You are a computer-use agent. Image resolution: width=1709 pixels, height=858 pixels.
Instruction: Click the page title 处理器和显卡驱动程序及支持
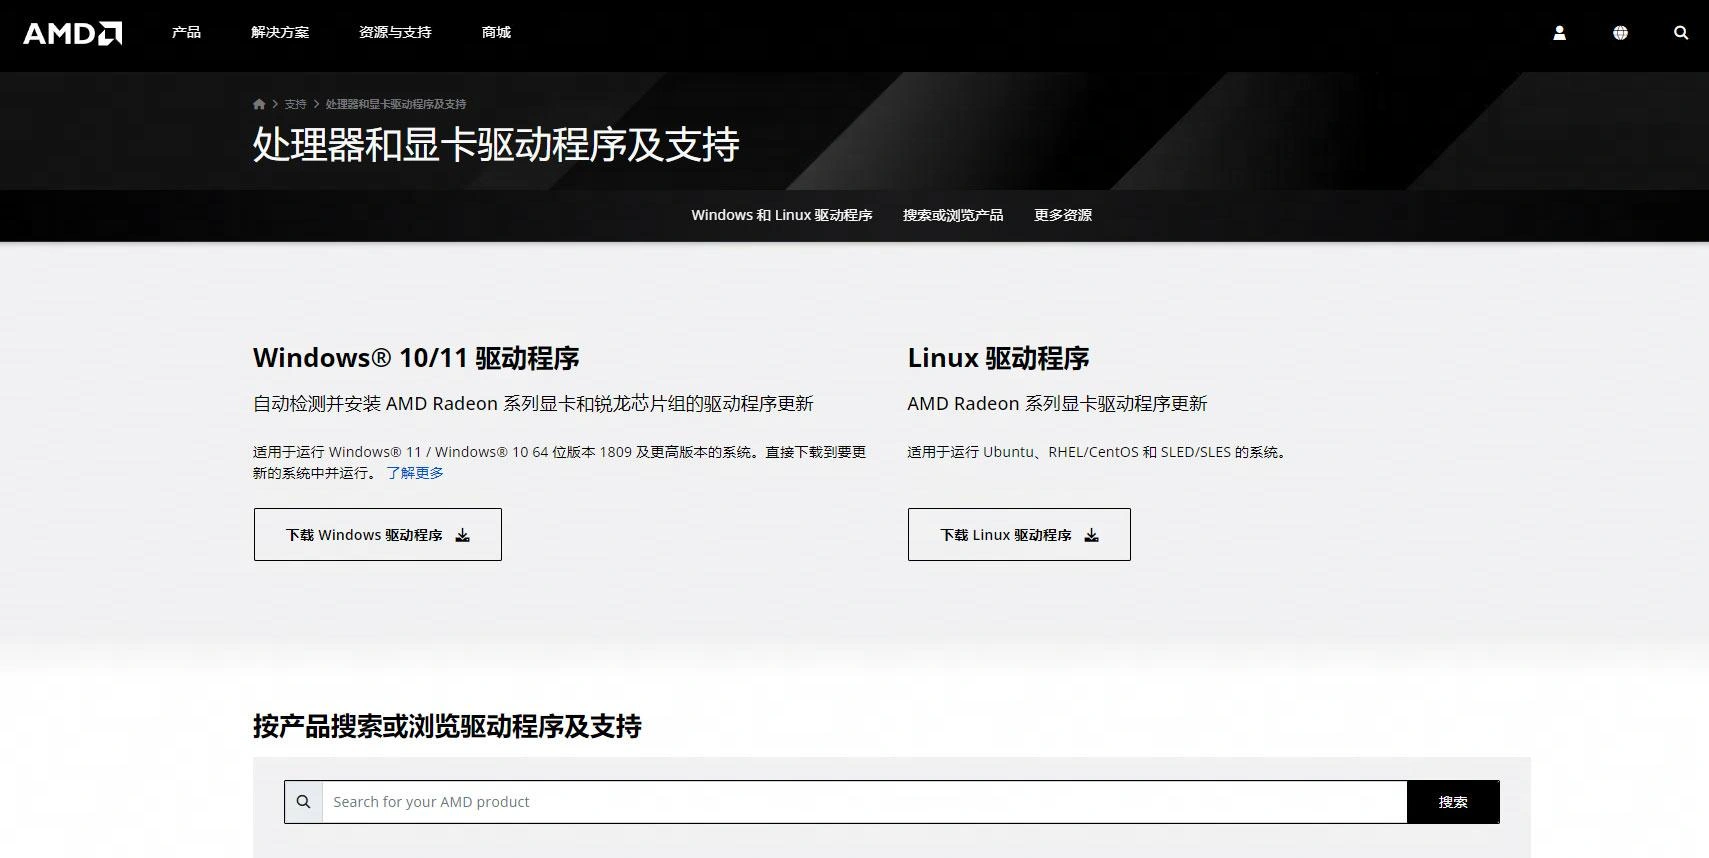(496, 145)
